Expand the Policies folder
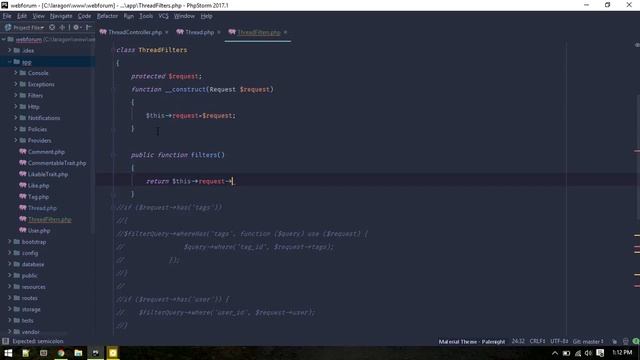 click(x=16, y=129)
